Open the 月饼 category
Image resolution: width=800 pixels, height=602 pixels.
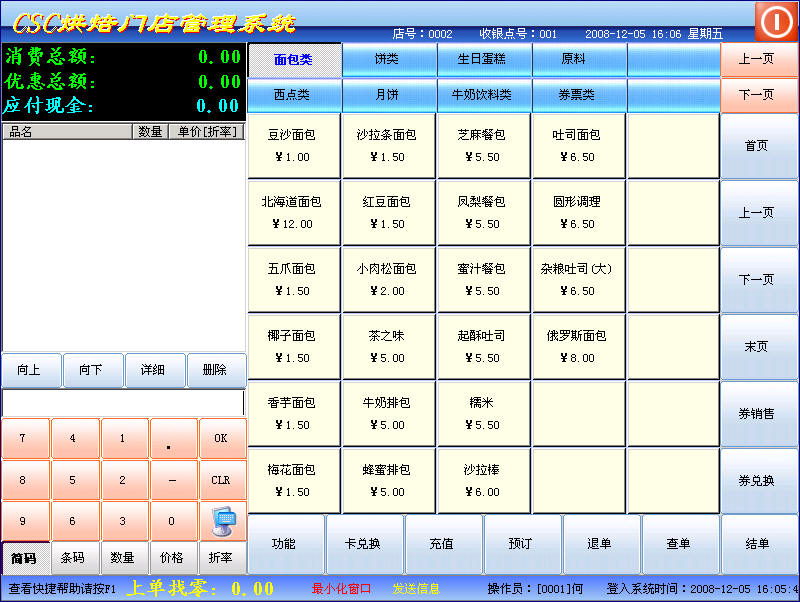[x=389, y=95]
